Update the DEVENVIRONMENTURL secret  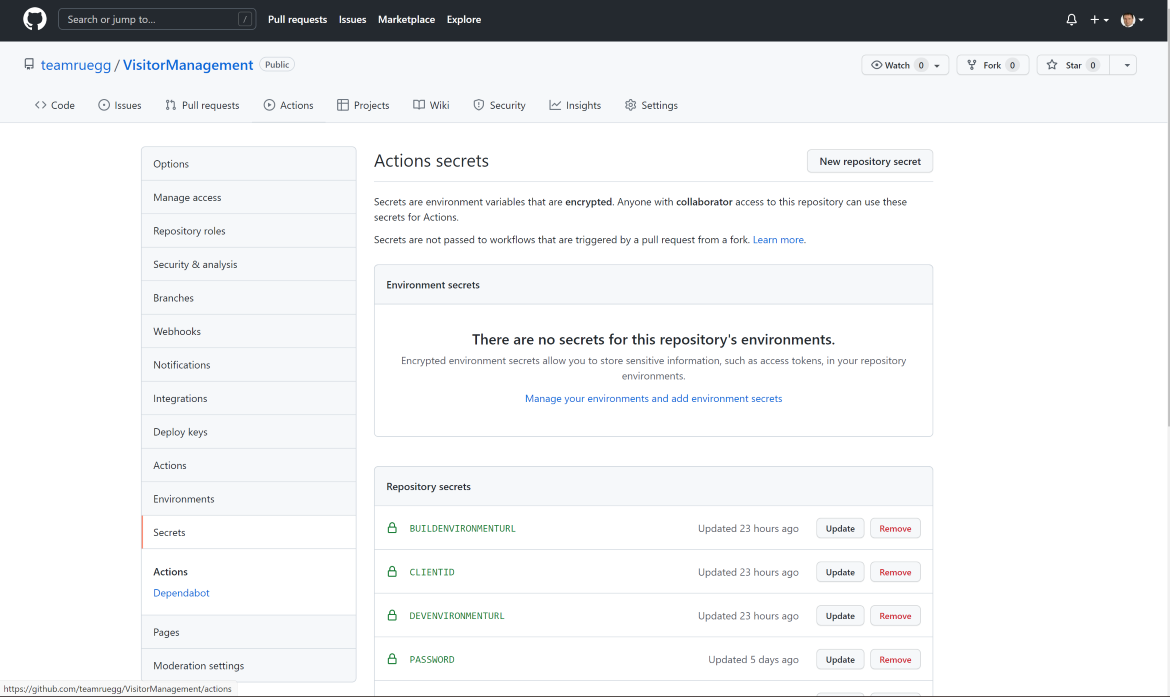(x=840, y=616)
